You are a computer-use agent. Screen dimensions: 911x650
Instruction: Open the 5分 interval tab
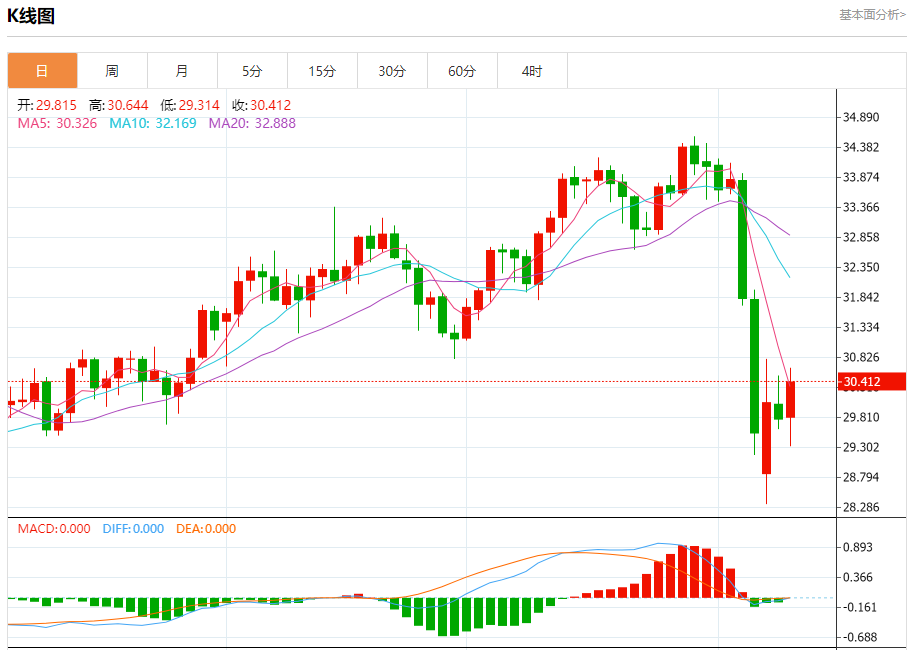point(252,71)
